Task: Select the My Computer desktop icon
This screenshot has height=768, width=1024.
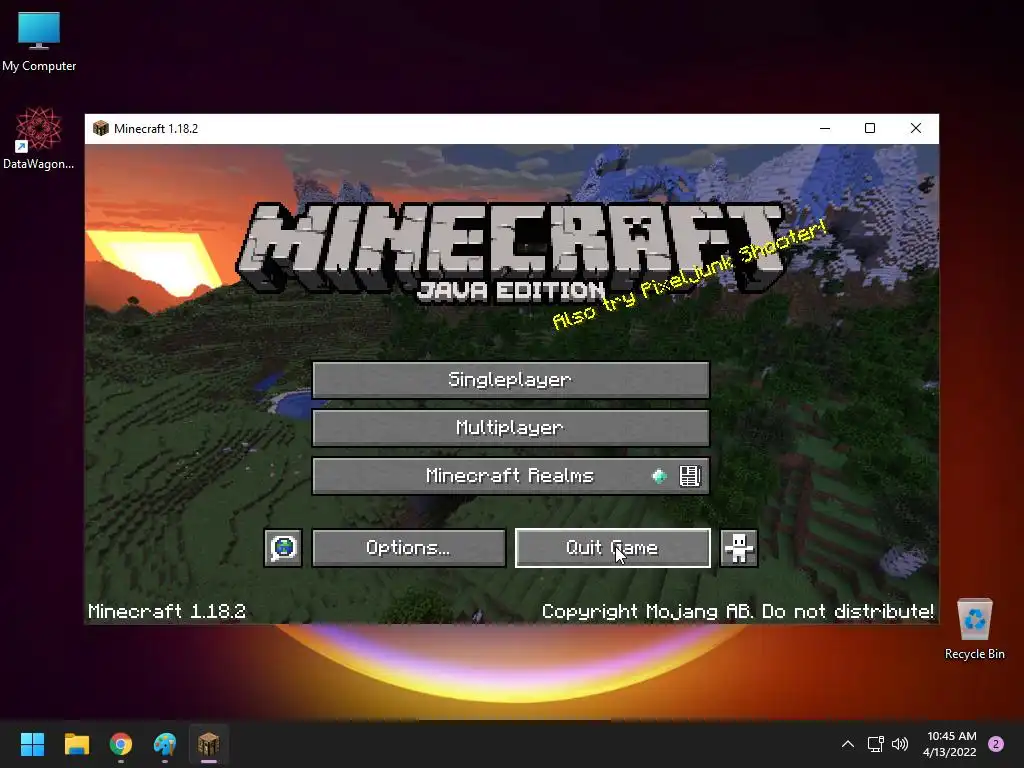Action: click(39, 42)
